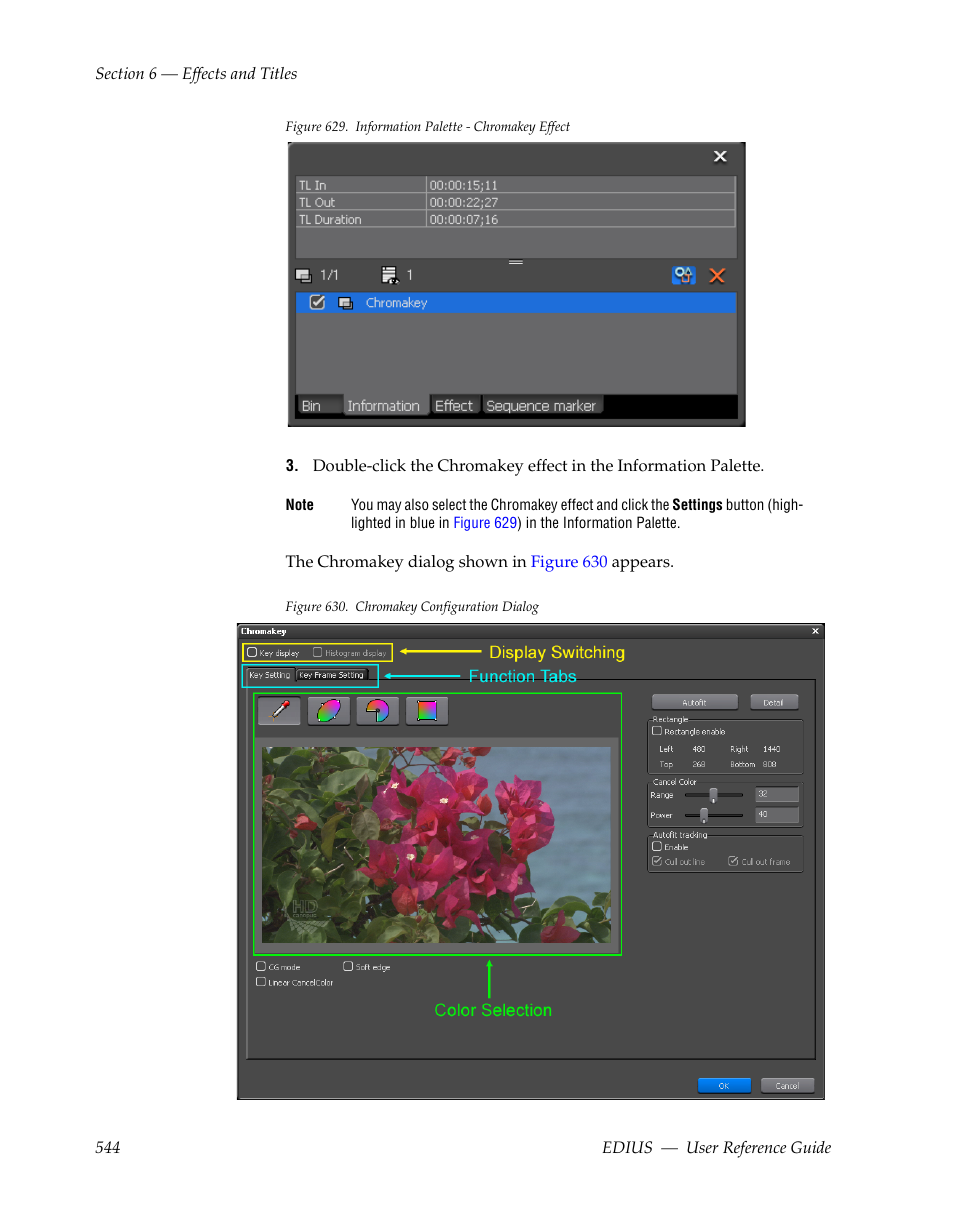Click the Cancel Color Range slider handle
This screenshot has width=954, height=1227.
pyautogui.click(x=713, y=795)
